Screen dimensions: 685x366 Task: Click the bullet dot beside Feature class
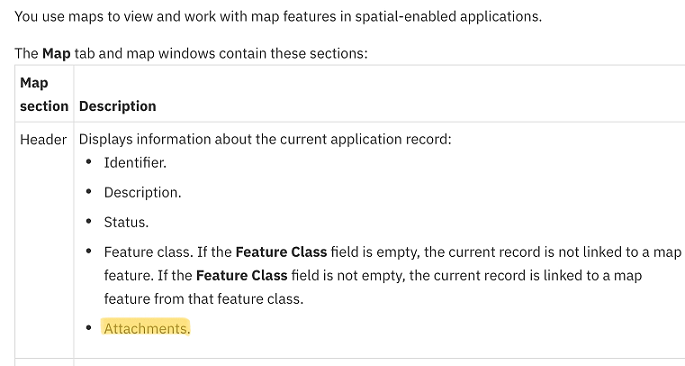89,251
